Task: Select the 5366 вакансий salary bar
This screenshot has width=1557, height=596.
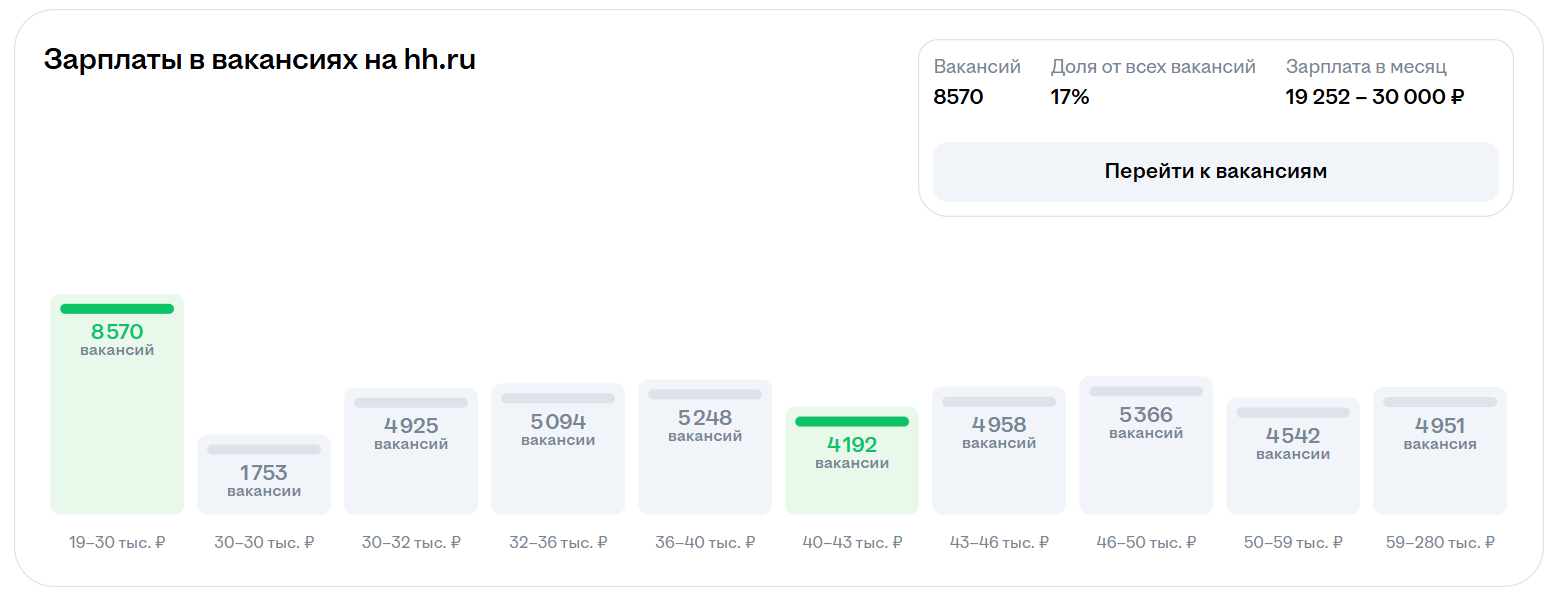Action: click(x=1146, y=446)
